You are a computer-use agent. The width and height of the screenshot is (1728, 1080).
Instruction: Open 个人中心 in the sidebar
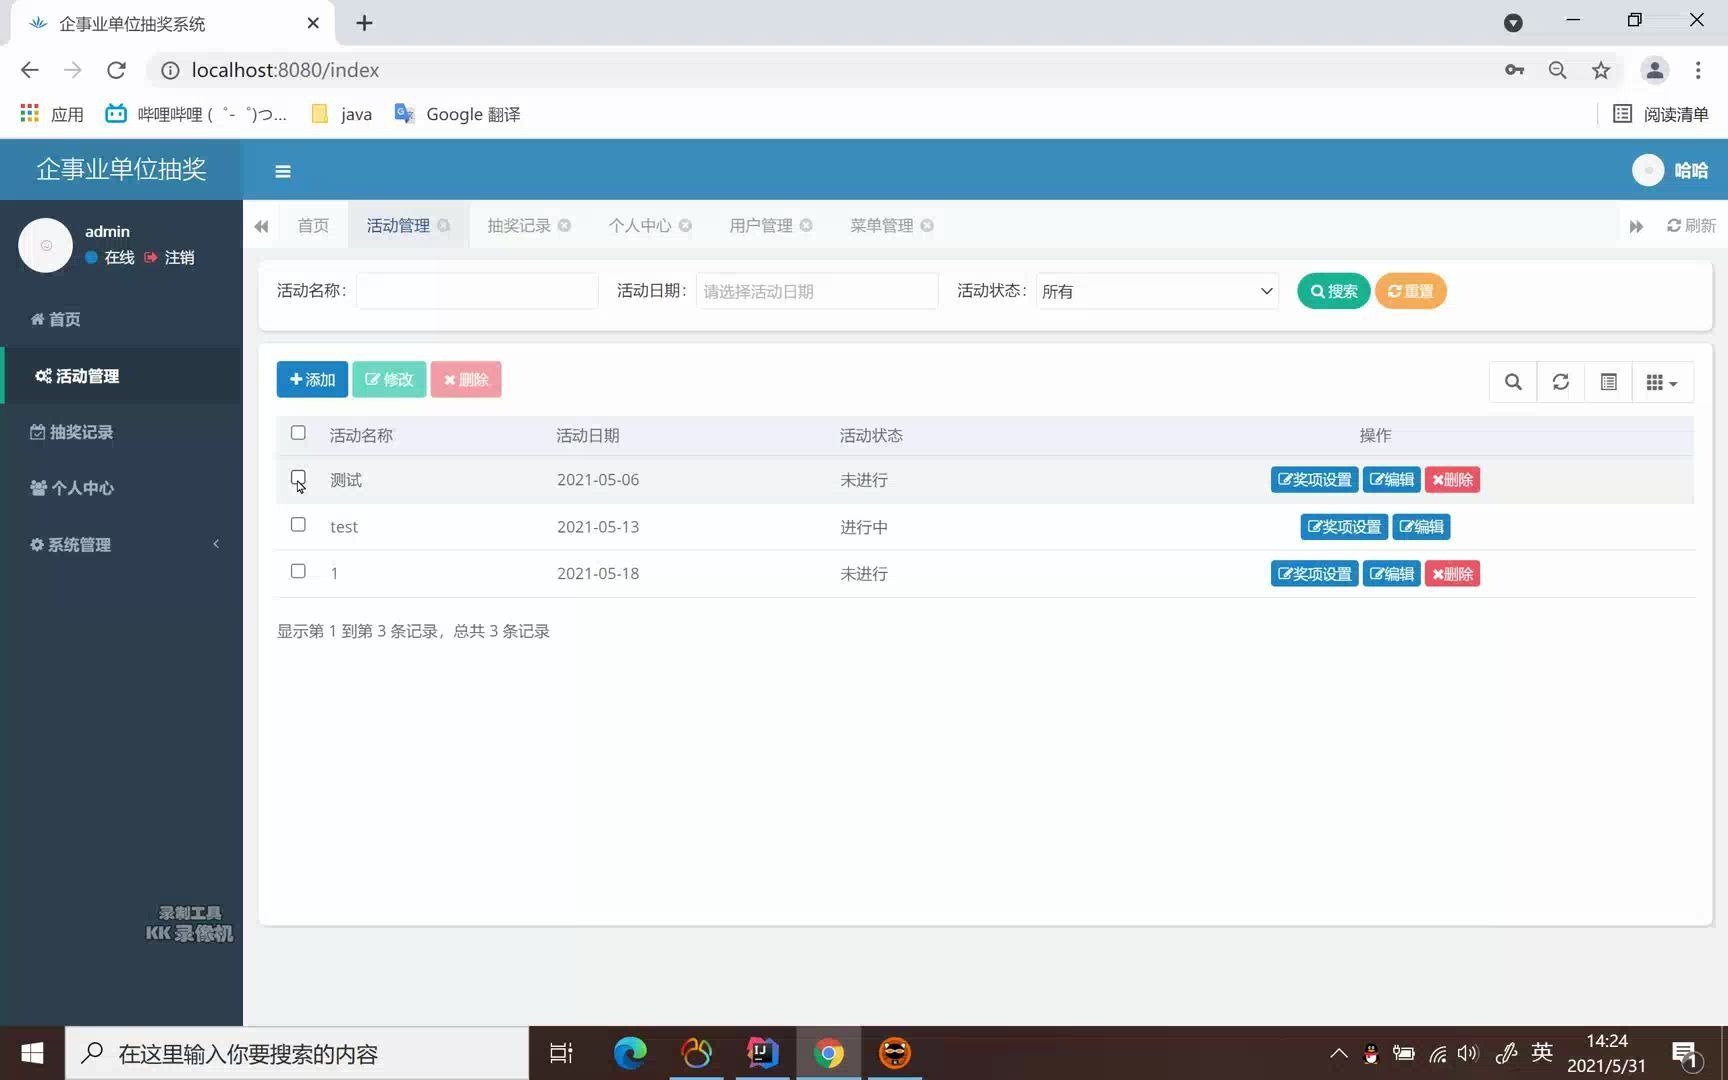click(x=123, y=488)
